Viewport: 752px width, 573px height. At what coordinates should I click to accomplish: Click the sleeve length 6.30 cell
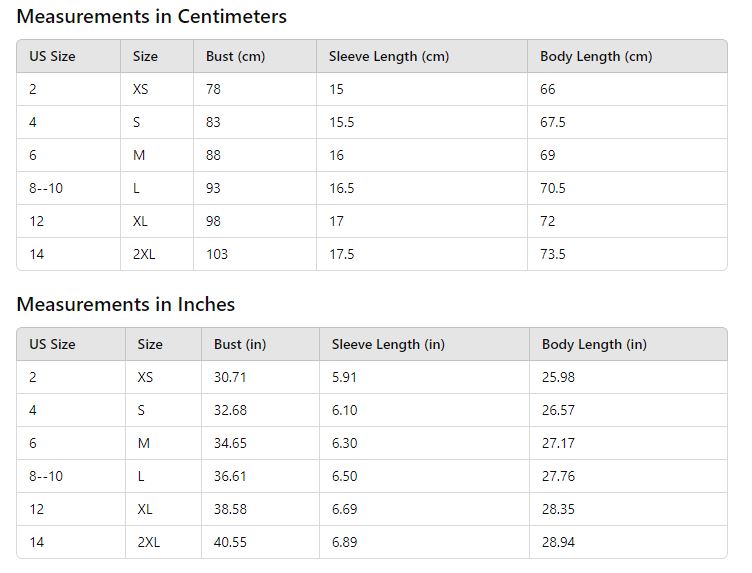pos(344,444)
